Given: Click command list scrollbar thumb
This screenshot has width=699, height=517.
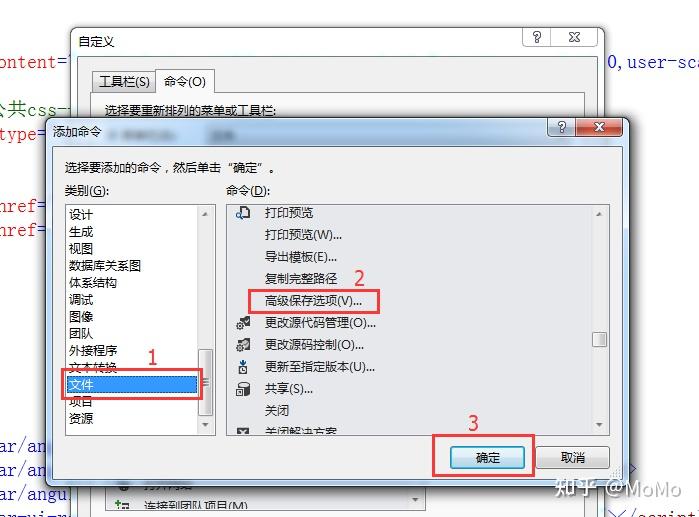Looking at the screenshot, I should (x=599, y=340).
